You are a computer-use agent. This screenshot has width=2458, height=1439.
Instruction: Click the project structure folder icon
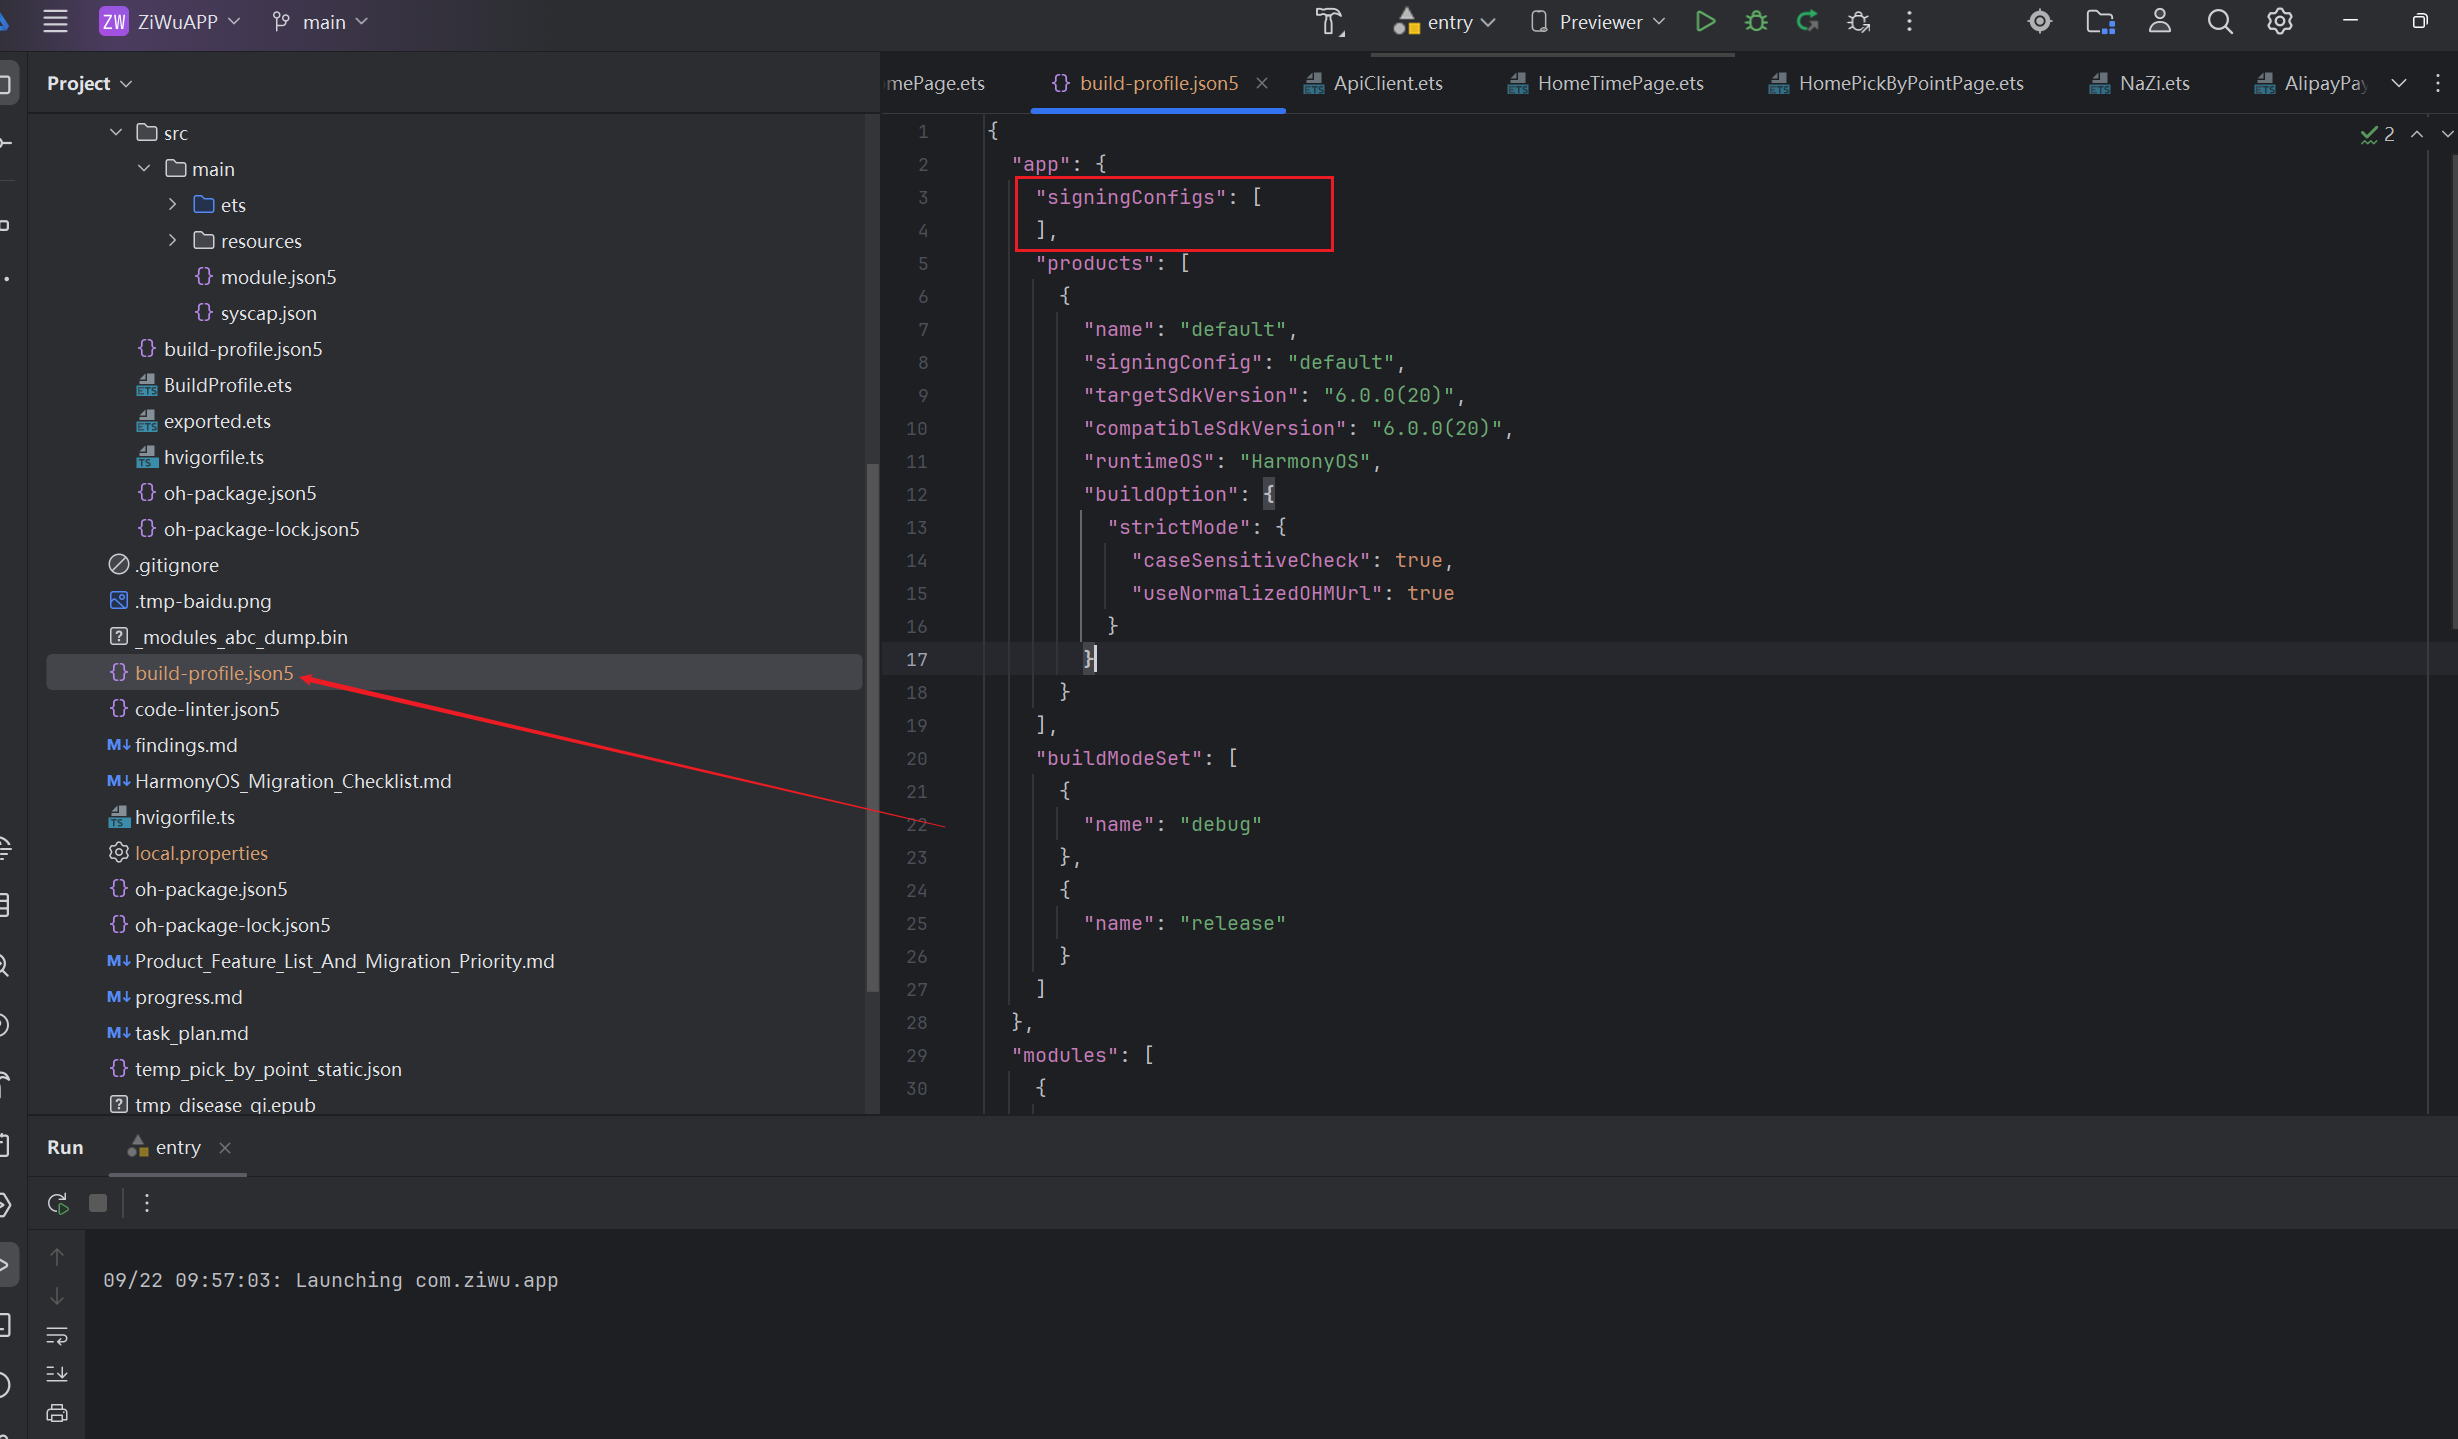click(x=2100, y=21)
